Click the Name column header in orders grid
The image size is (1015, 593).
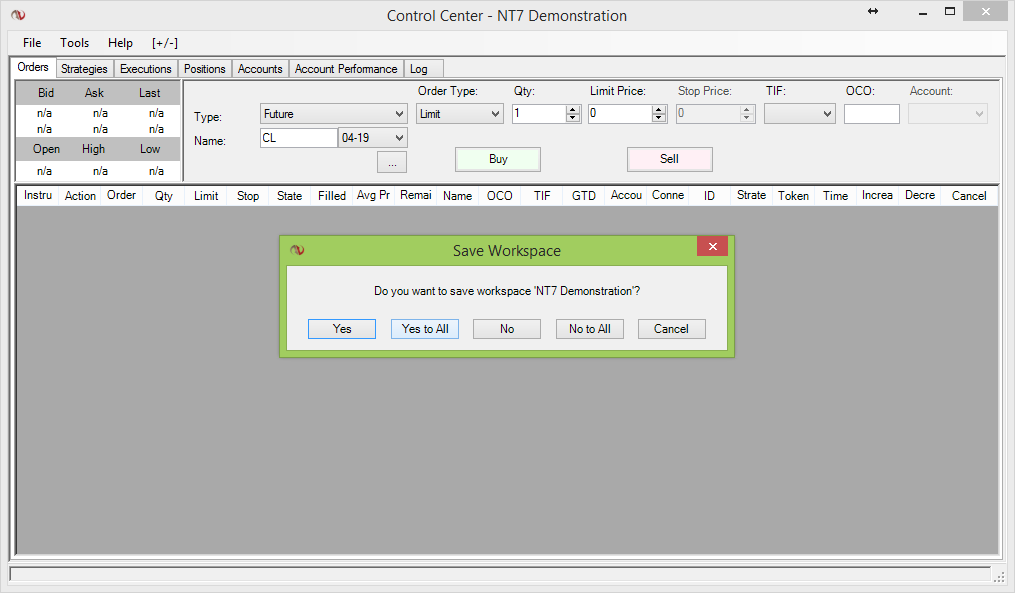[458, 196]
